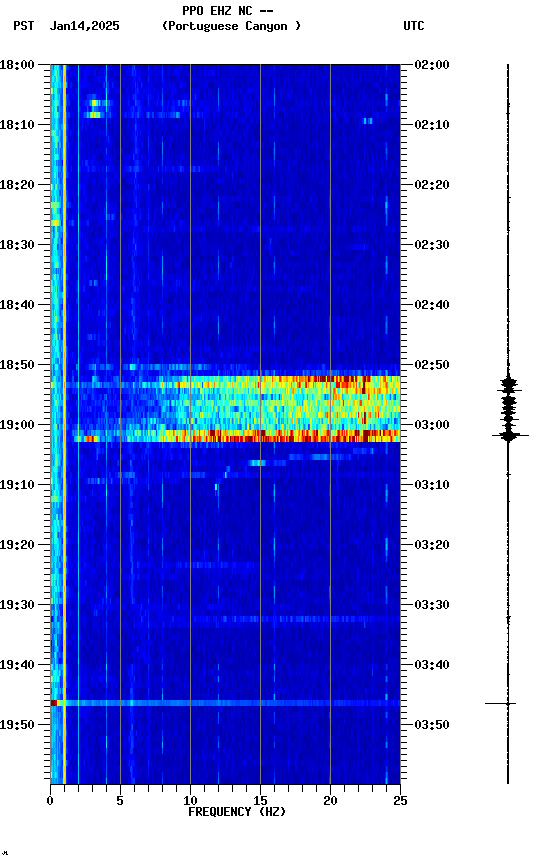The width and height of the screenshot is (552, 864).
Task: Click the 03:30 UTC time label
Action: coord(432,606)
